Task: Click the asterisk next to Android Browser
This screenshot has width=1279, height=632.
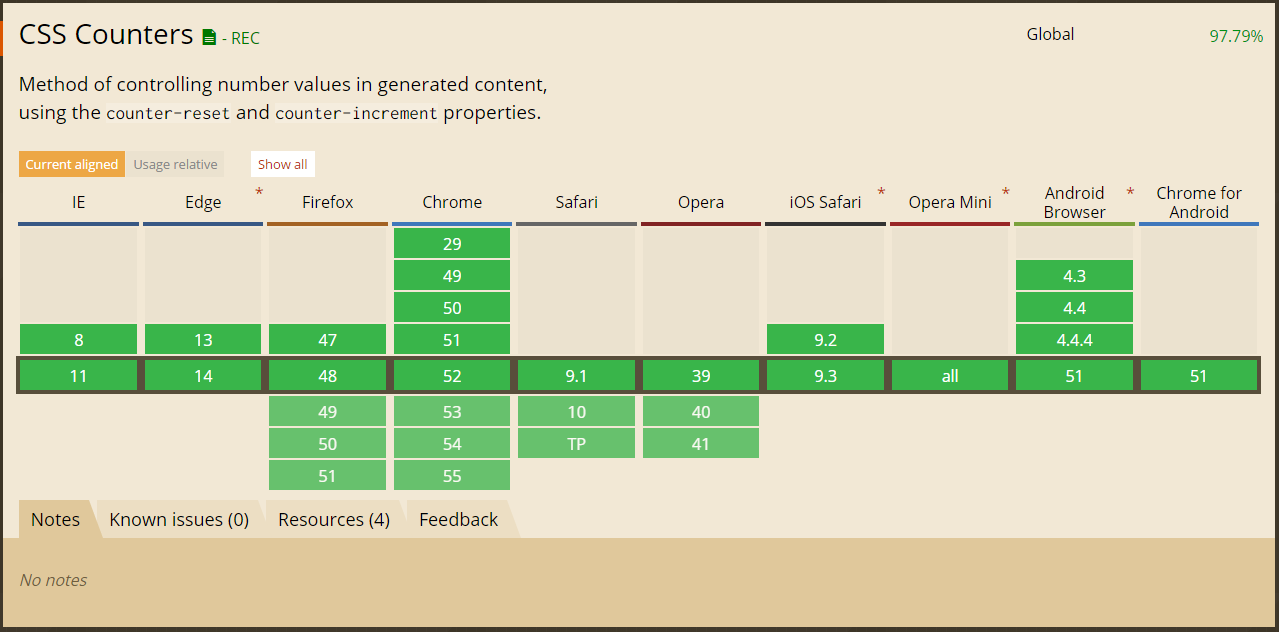Action: click(1130, 192)
